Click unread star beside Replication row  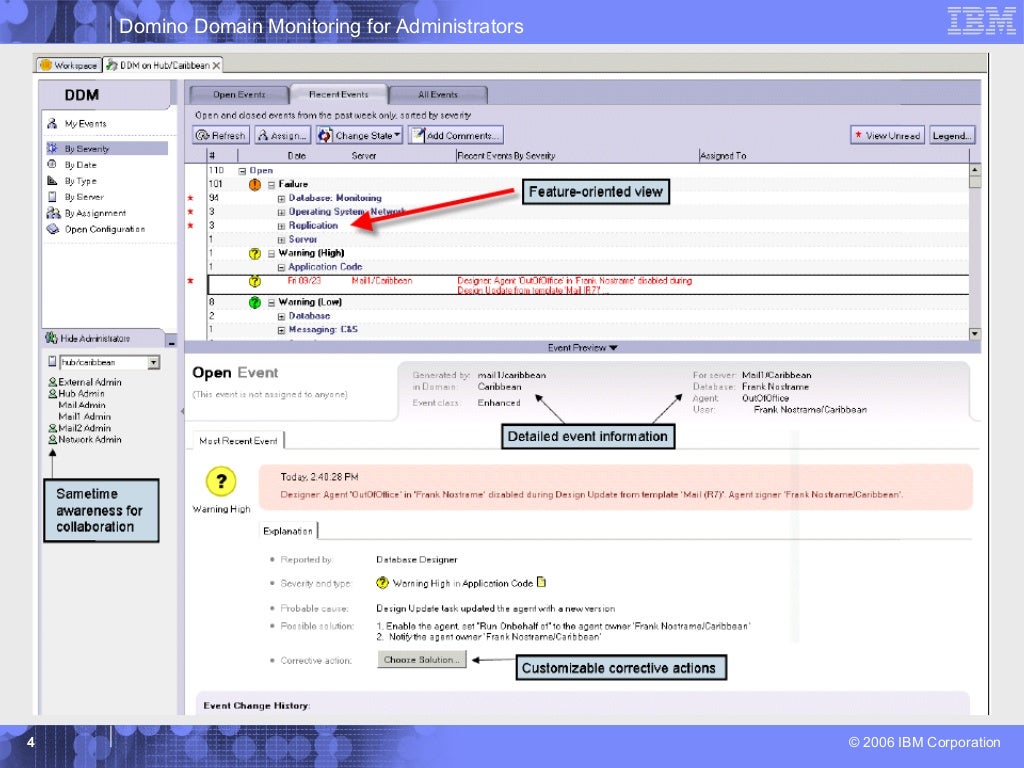(x=191, y=225)
